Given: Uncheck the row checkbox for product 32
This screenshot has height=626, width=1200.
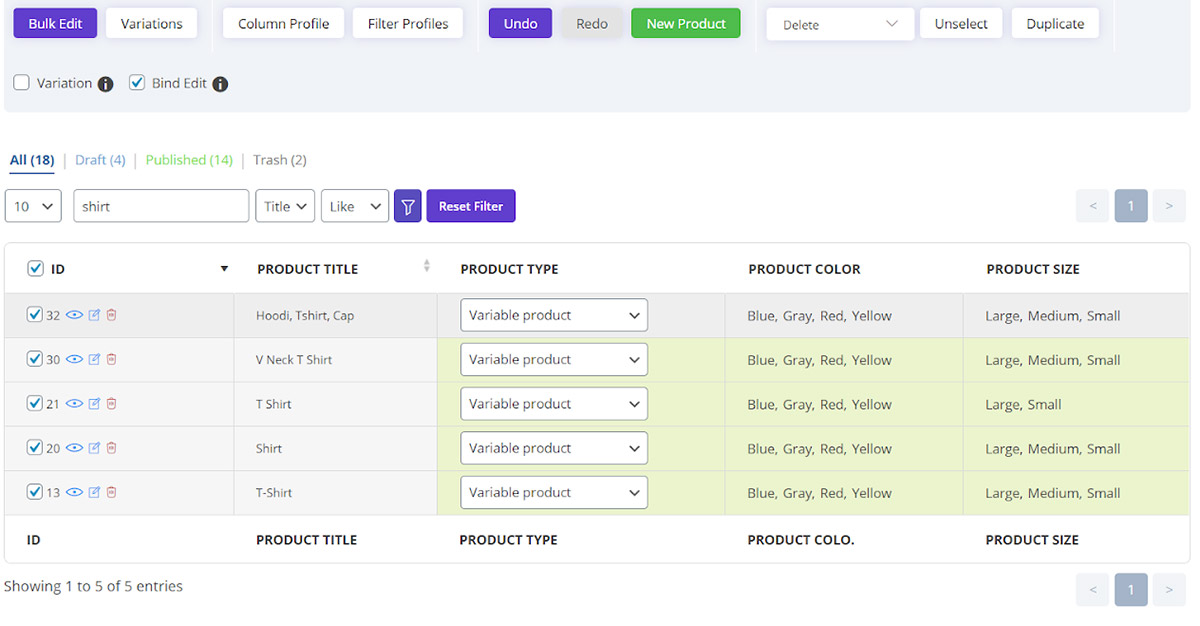Looking at the screenshot, I should click(35, 315).
